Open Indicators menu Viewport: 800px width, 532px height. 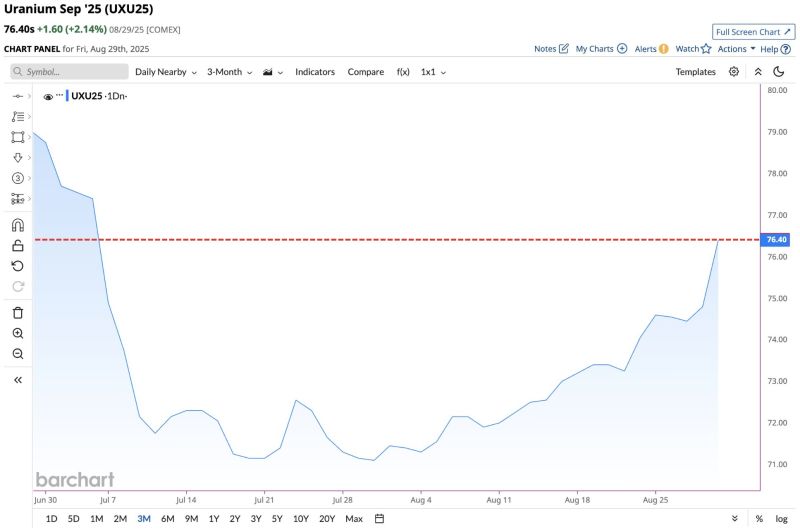tap(315, 72)
